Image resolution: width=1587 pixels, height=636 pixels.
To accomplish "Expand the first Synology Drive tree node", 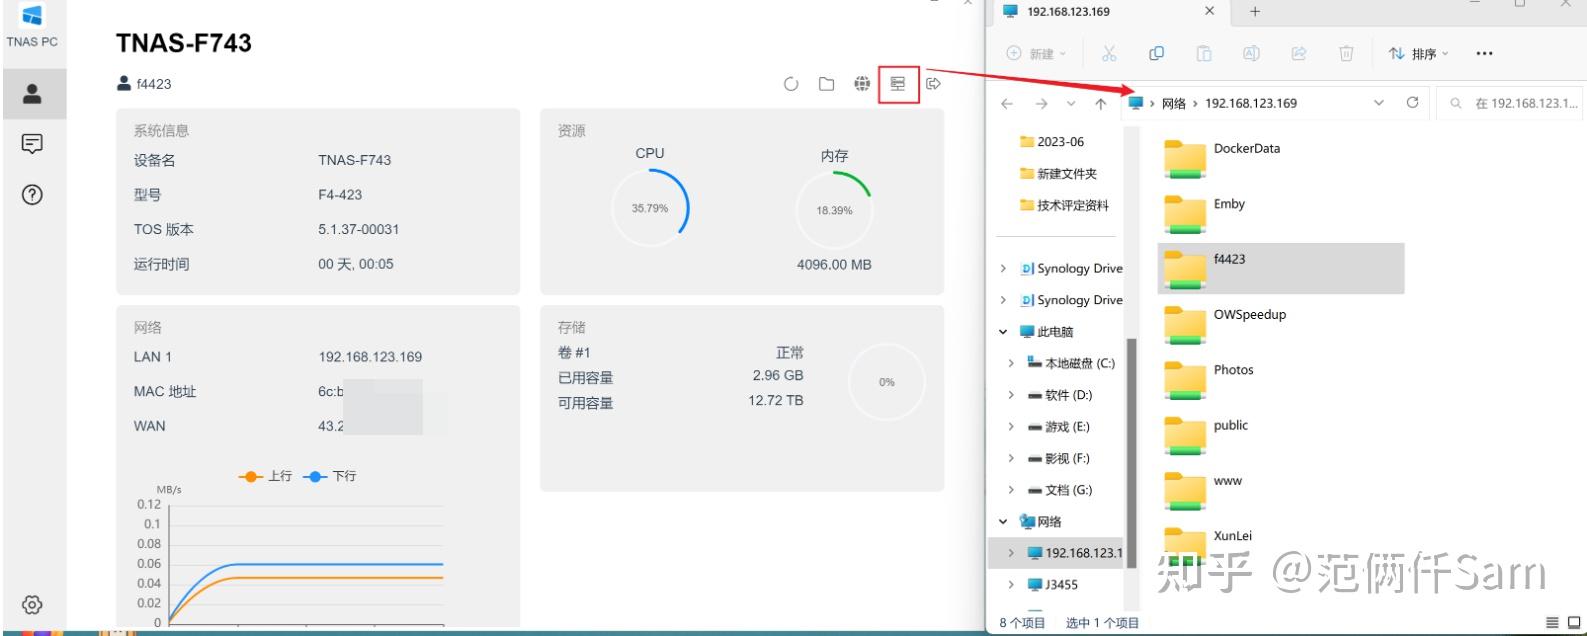I will point(1003,268).
